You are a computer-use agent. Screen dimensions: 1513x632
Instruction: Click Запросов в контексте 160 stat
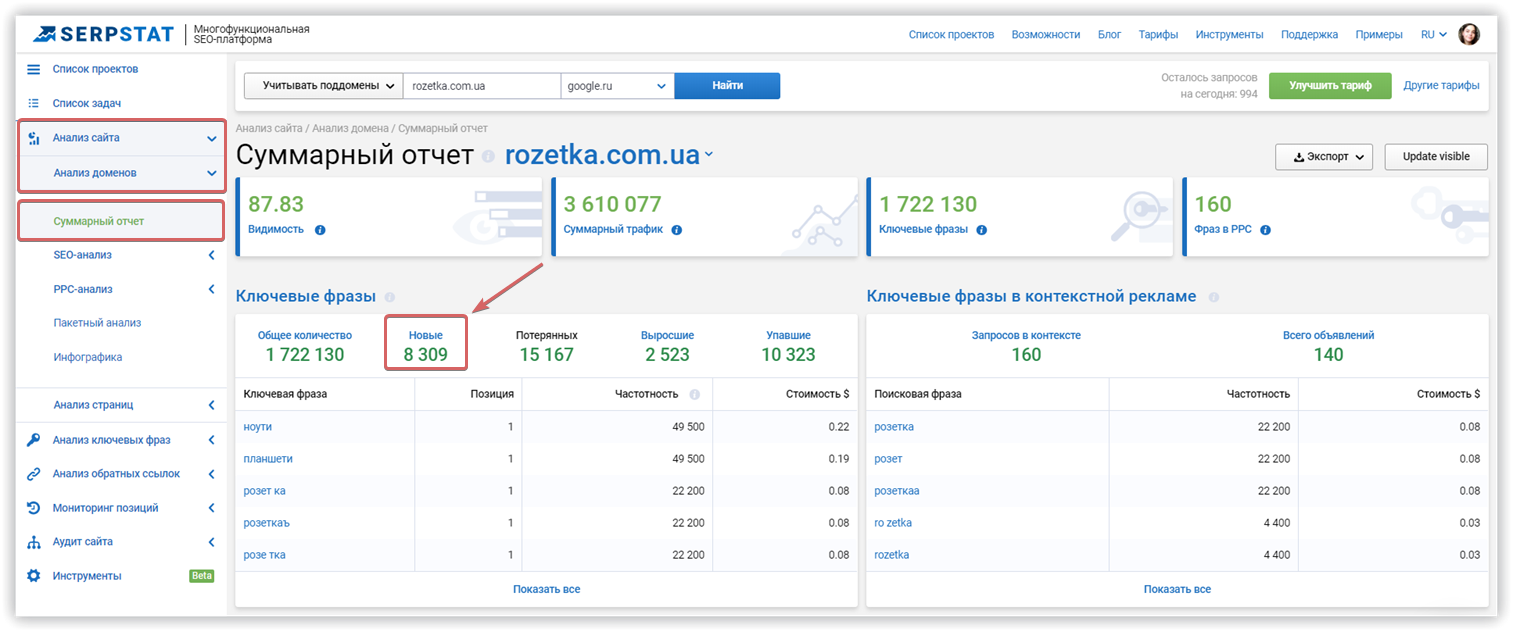coord(1026,345)
